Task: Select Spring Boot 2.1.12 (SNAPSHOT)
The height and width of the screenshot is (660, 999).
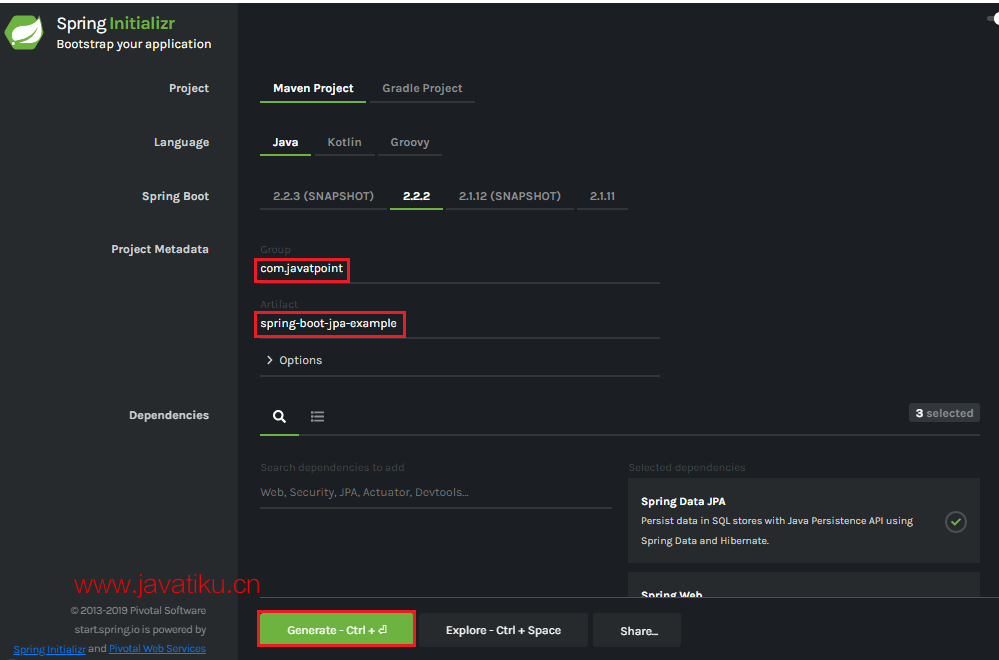Action: tap(510, 196)
